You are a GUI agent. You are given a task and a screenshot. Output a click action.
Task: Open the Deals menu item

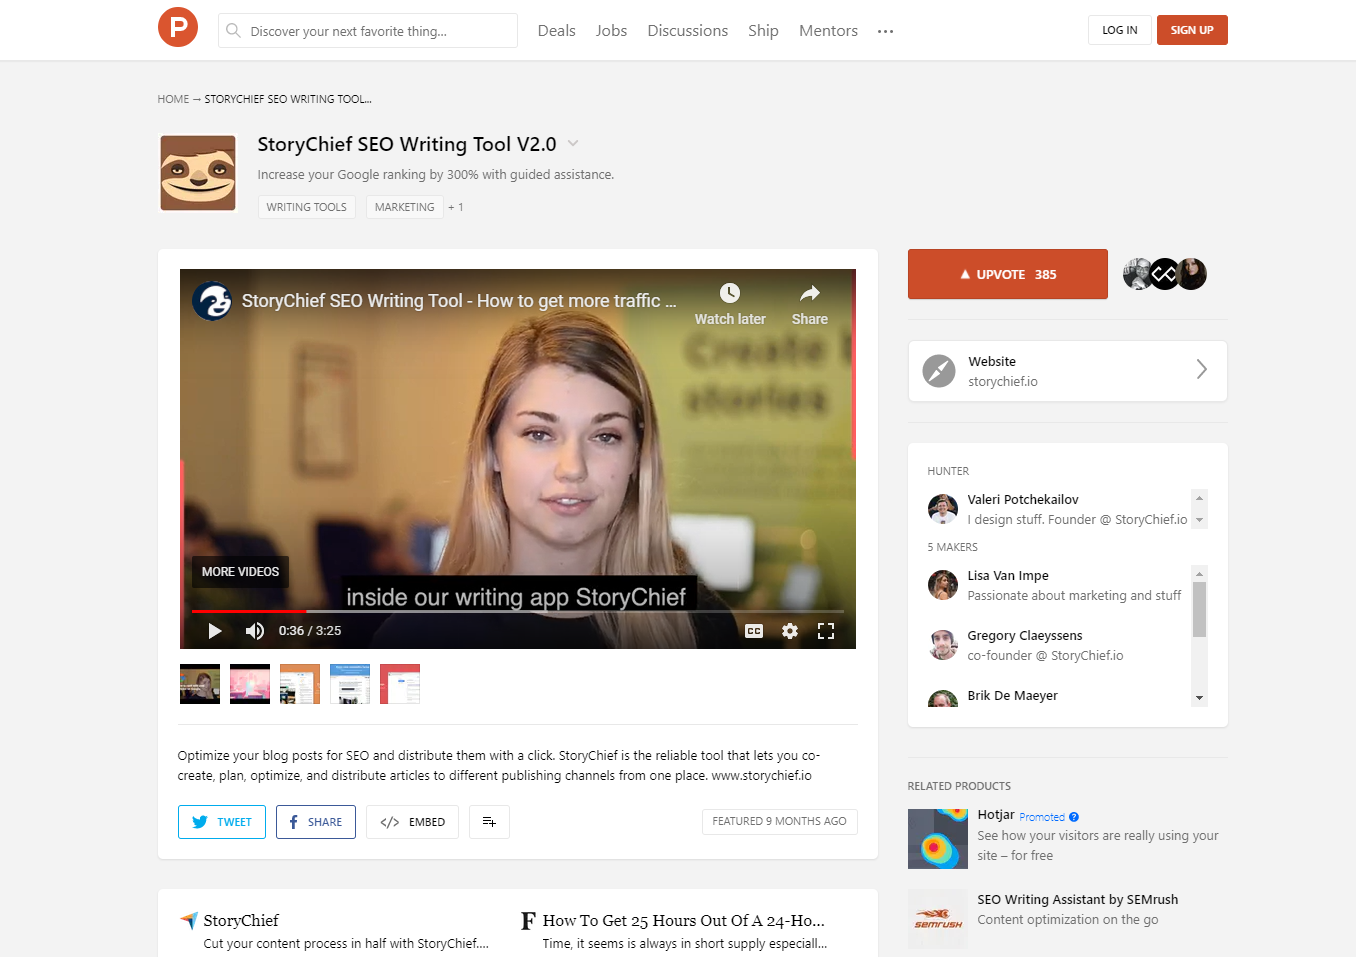pyautogui.click(x=556, y=31)
